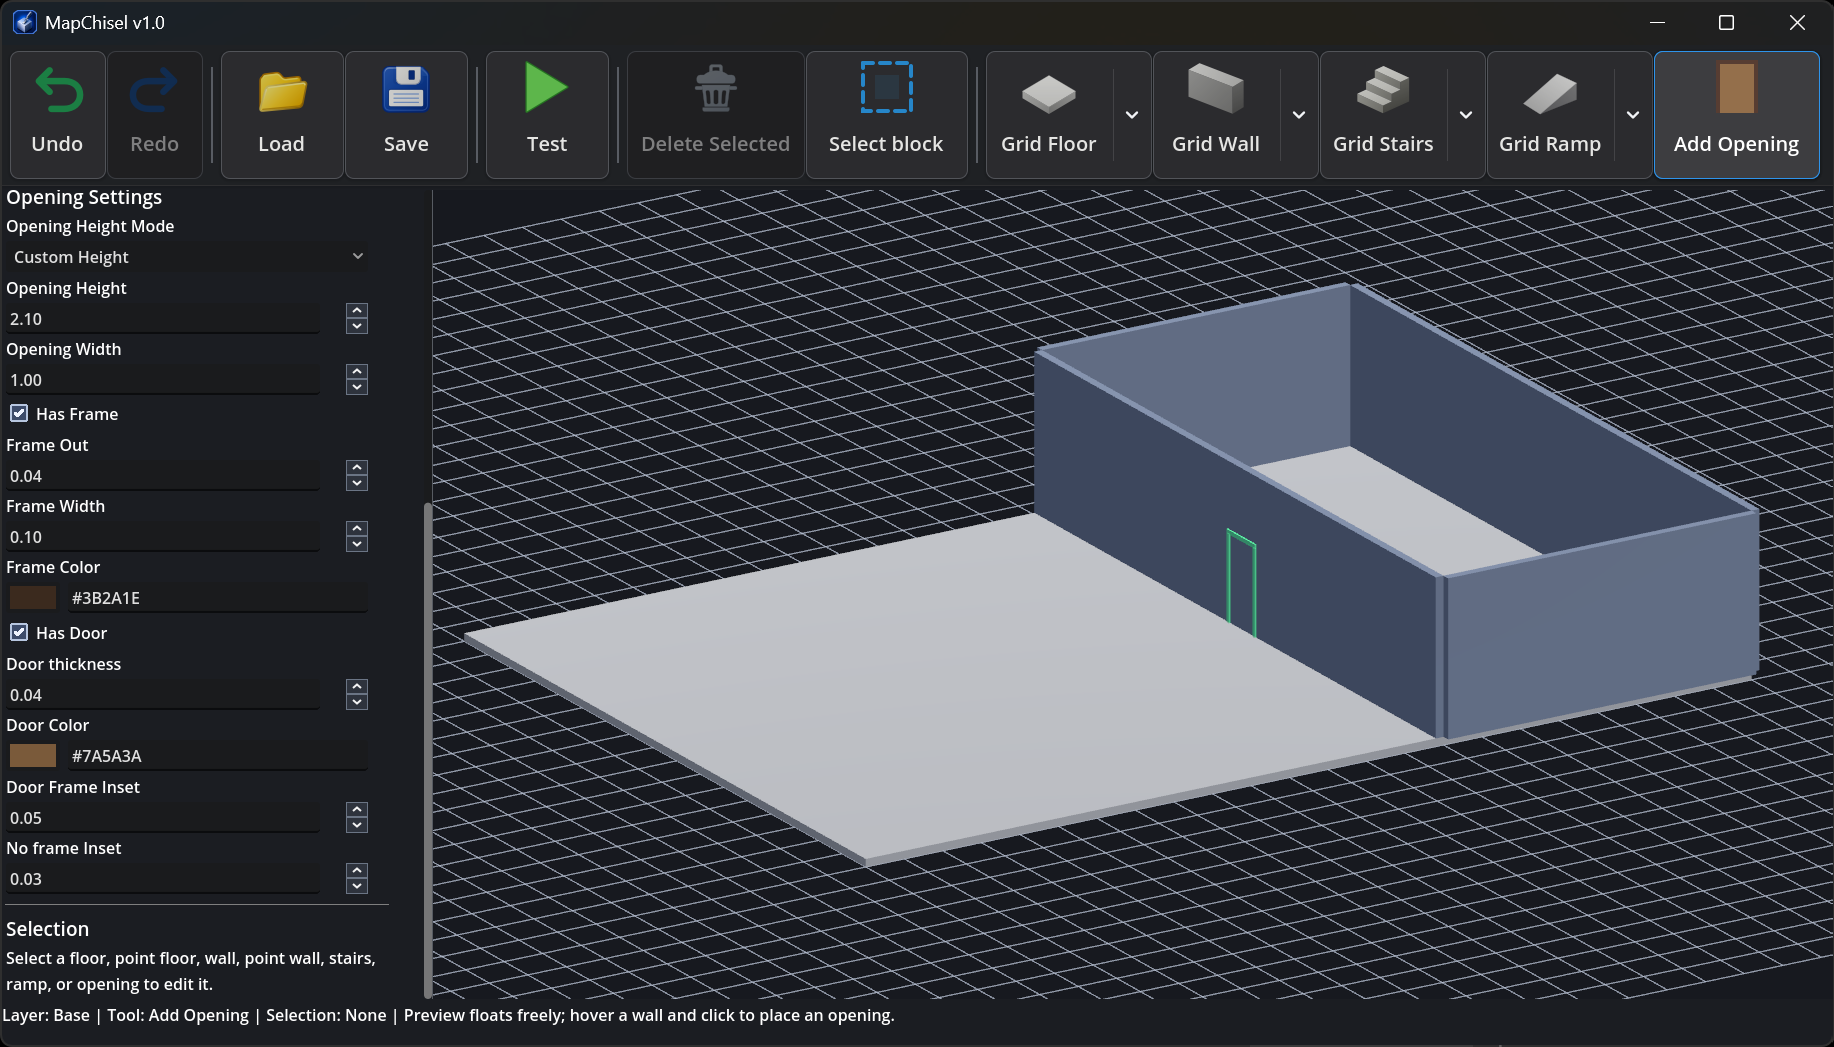The width and height of the screenshot is (1834, 1047).
Task: Decrease No frame Inset with down arrow
Action: coord(357,886)
